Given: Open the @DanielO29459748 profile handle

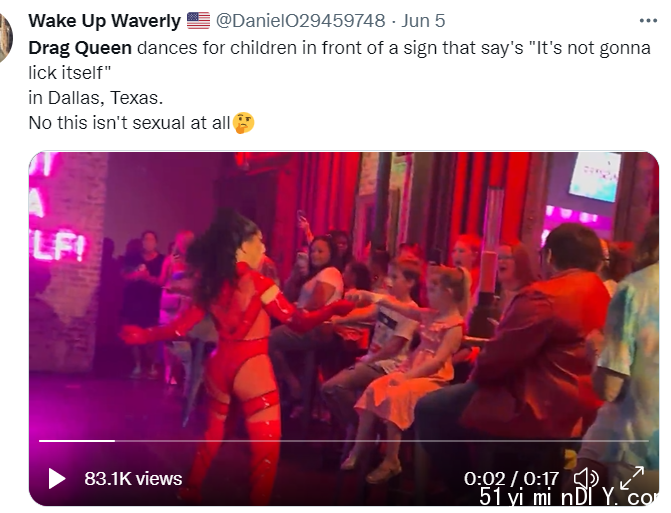Looking at the screenshot, I should click(300, 21).
